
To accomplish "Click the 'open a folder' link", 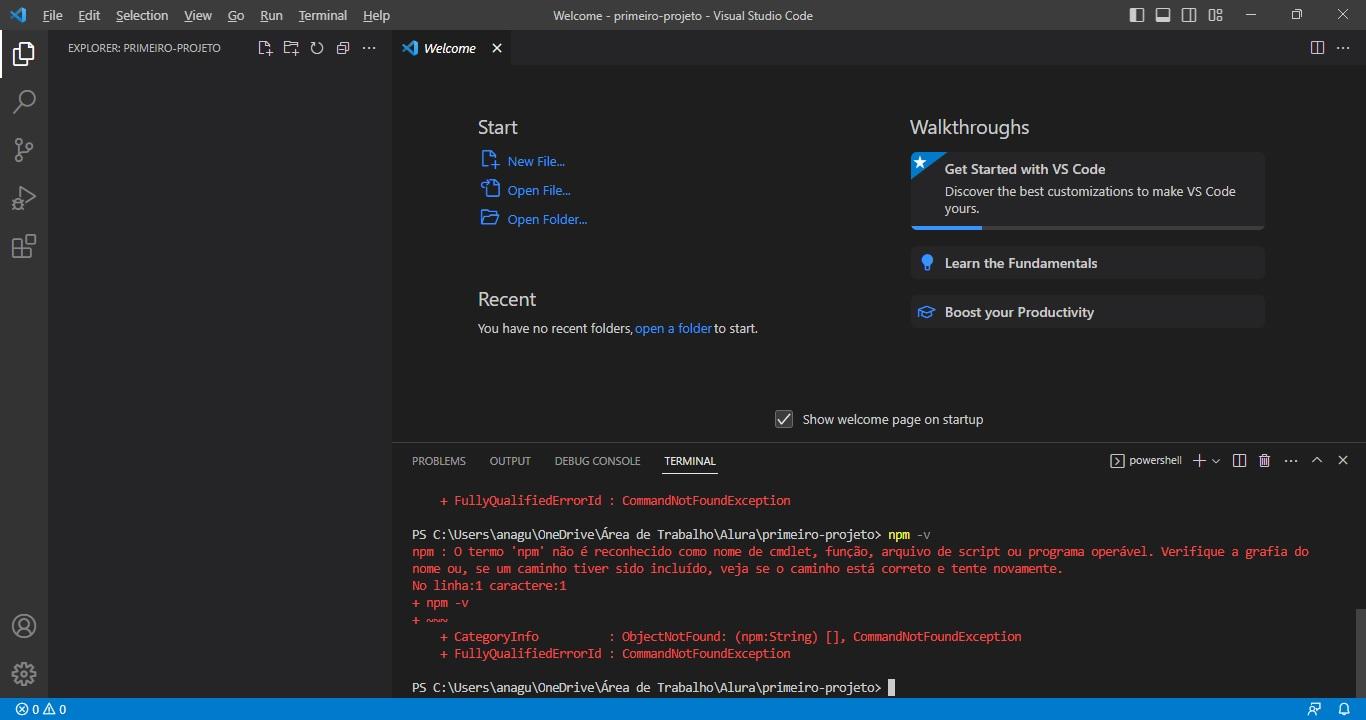I will point(674,328).
